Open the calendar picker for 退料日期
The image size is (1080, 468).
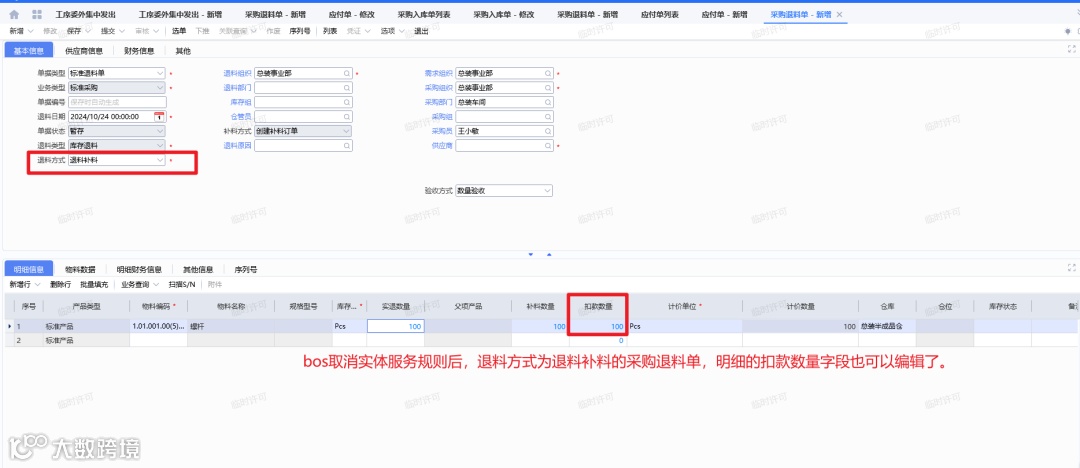pyautogui.click(x=159, y=116)
